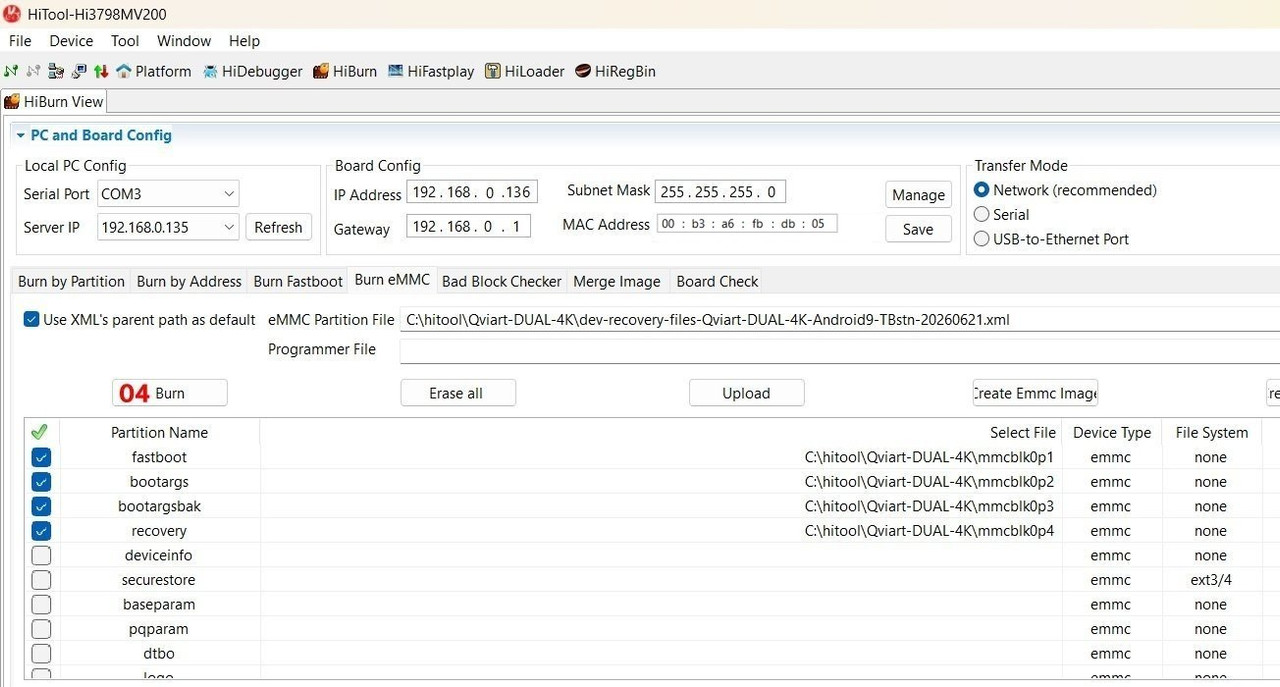
Task: Check the pqparam partition checkbox
Action: click(x=41, y=629)
